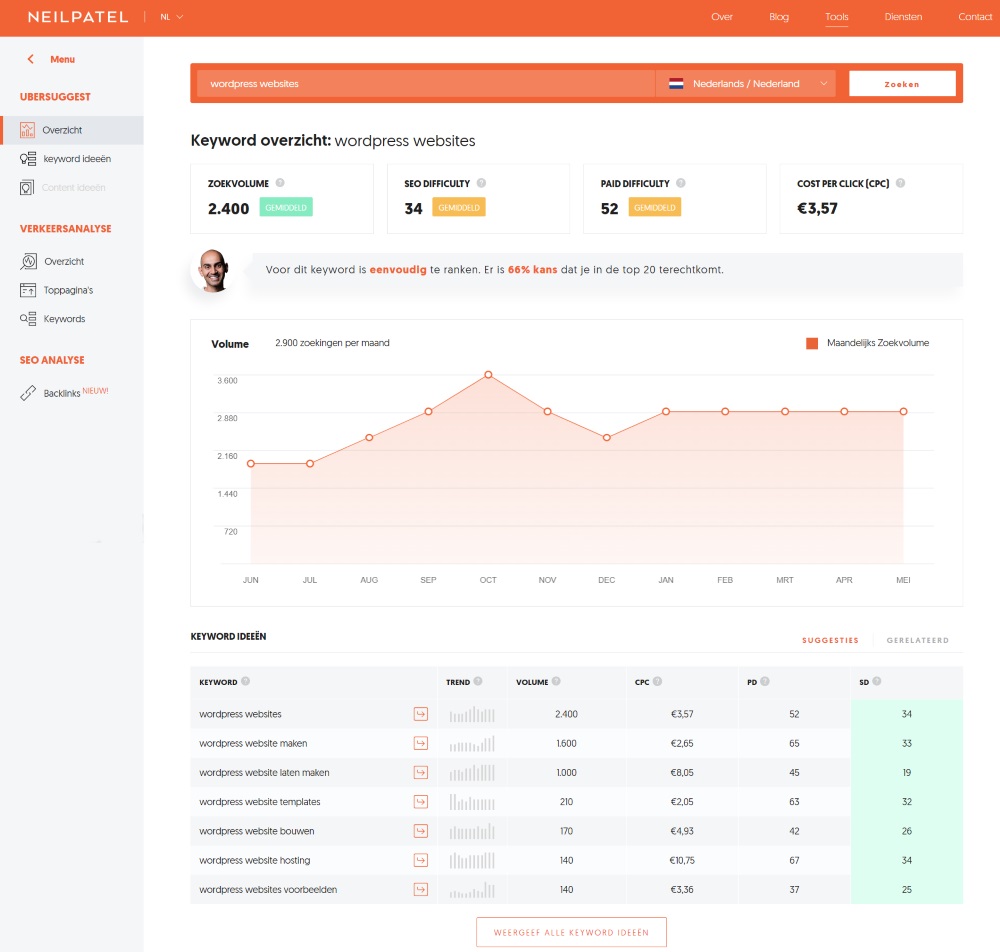Click the Neil Patel logo
The width and height of the screenshot is (1000, 952).
[x=78, y=17]
